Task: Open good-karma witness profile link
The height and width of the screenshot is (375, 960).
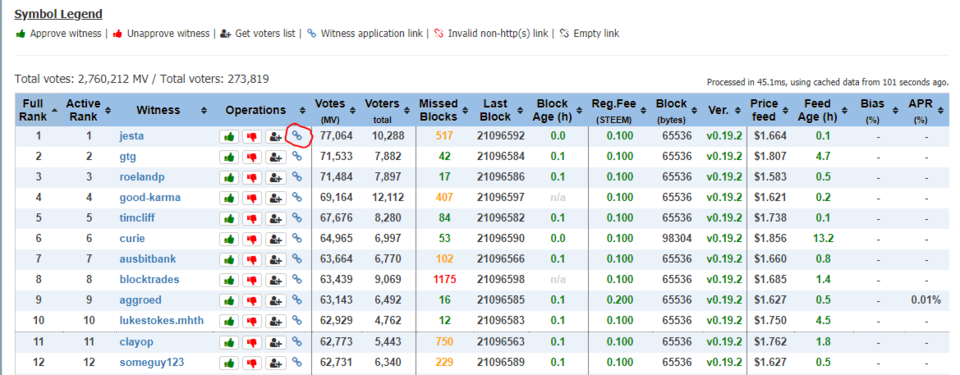Action: click(x=150, y=198)
